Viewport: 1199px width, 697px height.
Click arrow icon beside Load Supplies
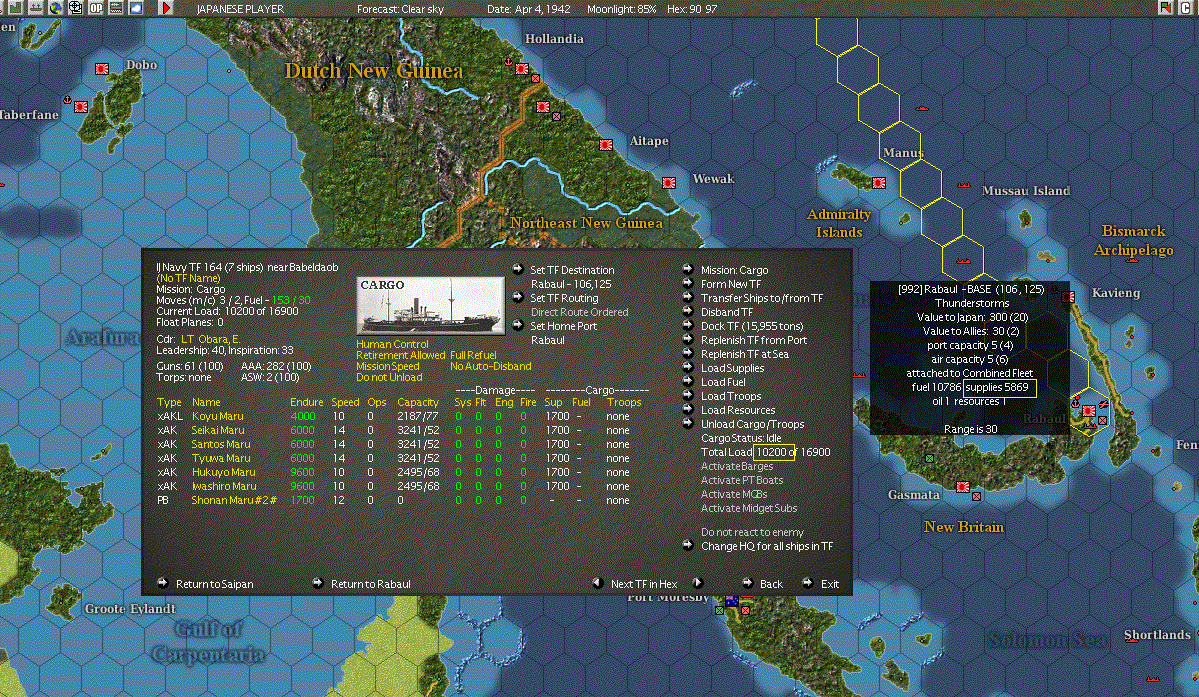(687, 367)
